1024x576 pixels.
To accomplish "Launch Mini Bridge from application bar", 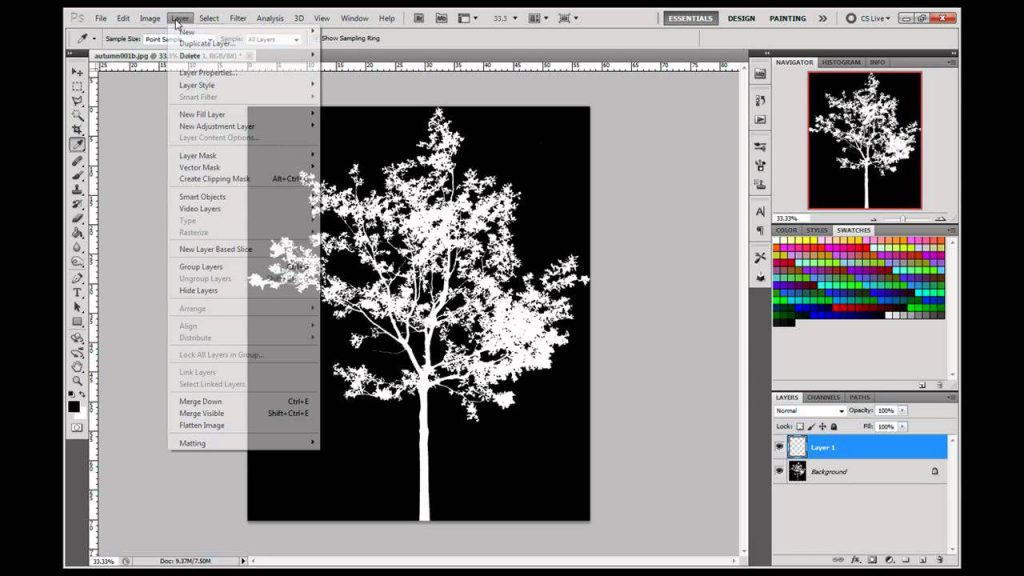I will pyautogui.click(x=441, y=18).
